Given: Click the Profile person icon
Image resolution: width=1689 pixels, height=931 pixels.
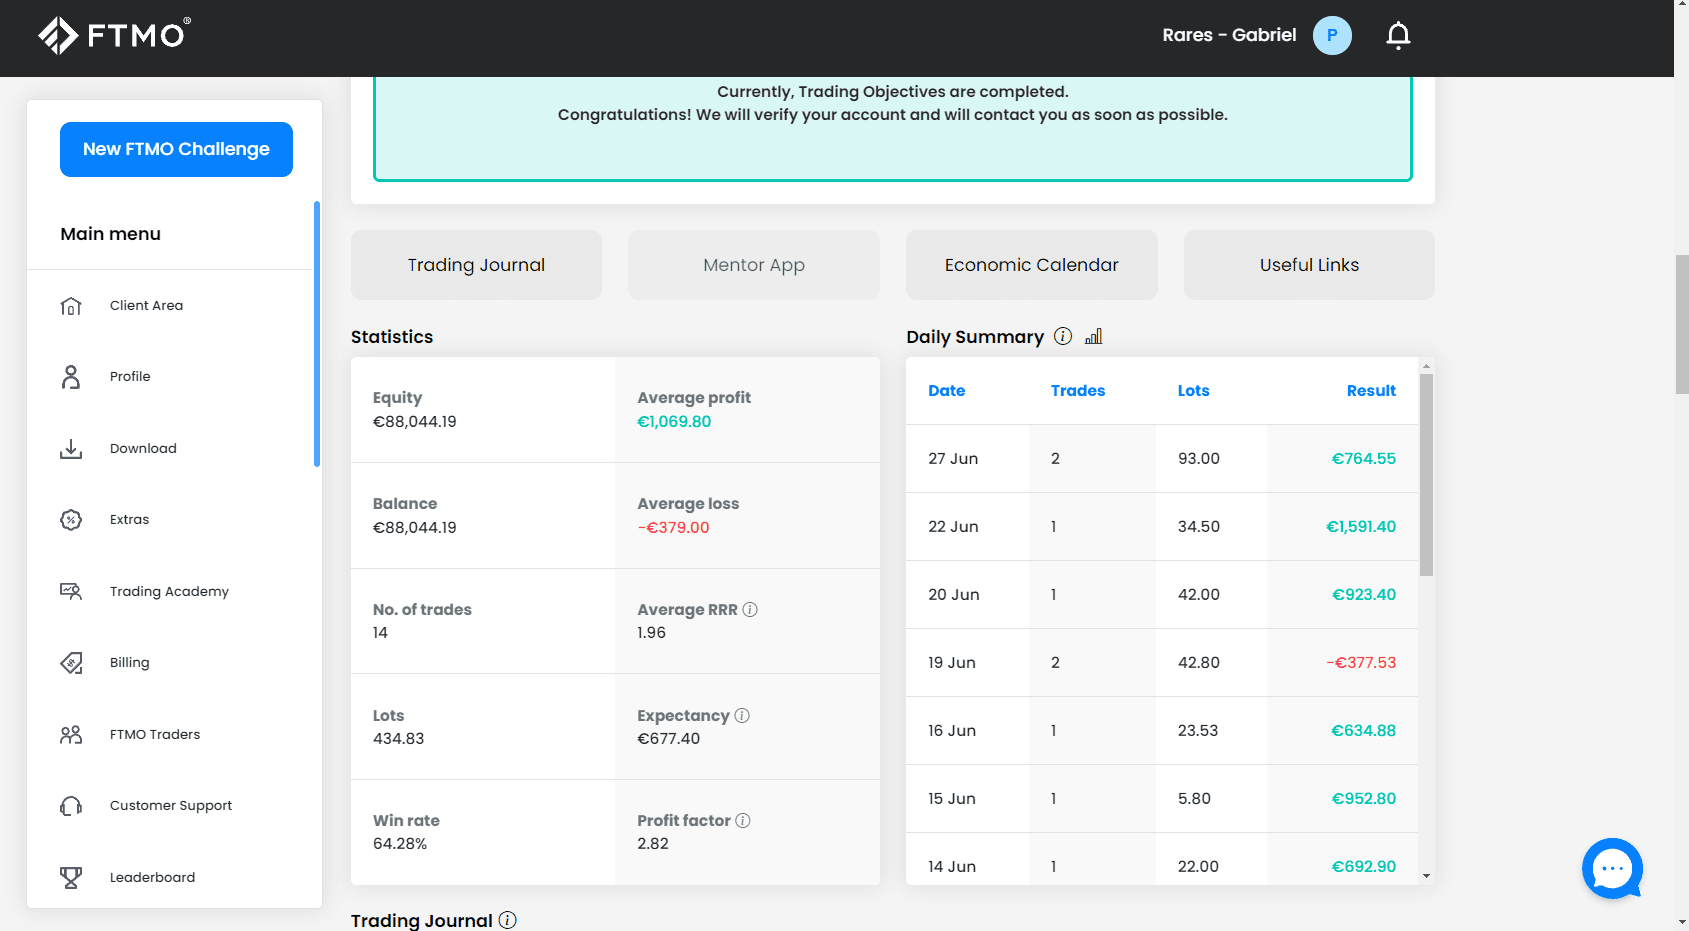Looking at the screenshot, I should click(x=71, y=377).
